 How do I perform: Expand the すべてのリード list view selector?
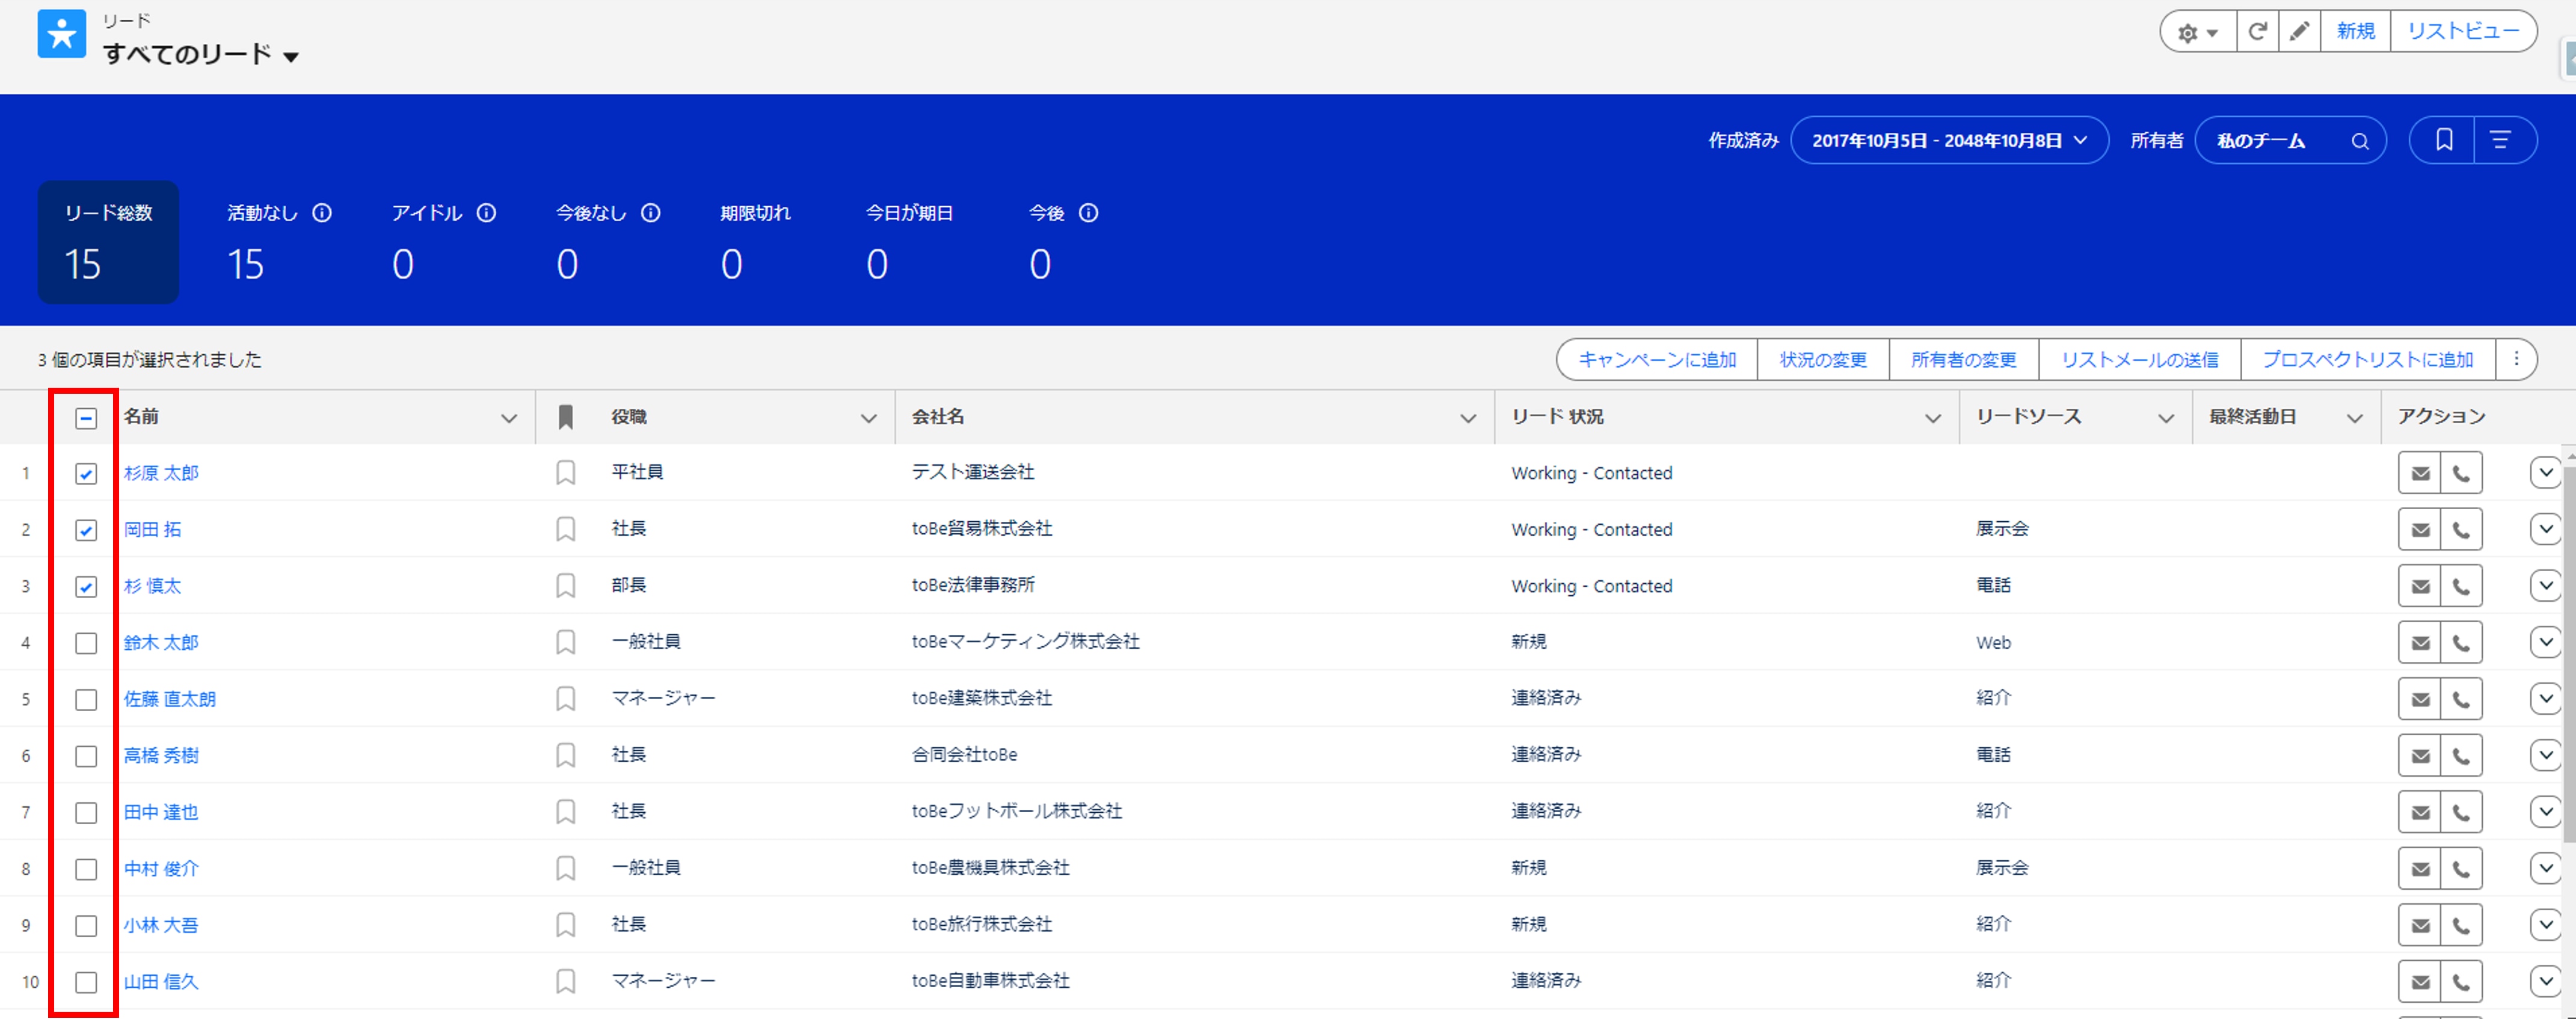[x=290, y=57]
